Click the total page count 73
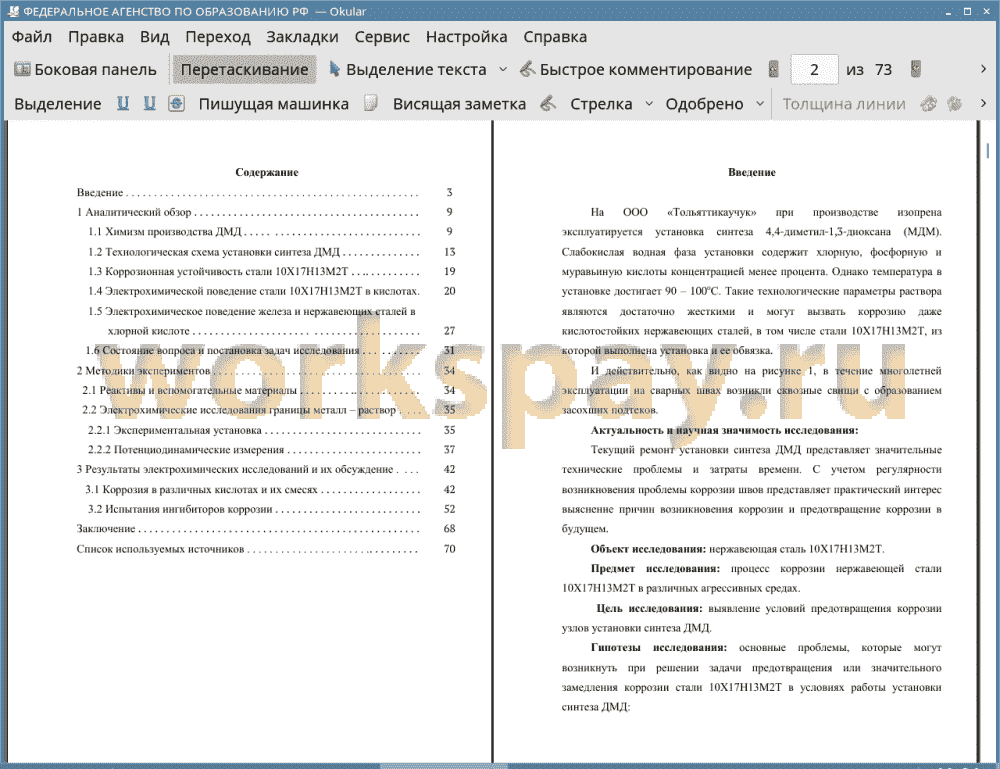Screen dimensions: 1000x769 [x=883, y=70]
